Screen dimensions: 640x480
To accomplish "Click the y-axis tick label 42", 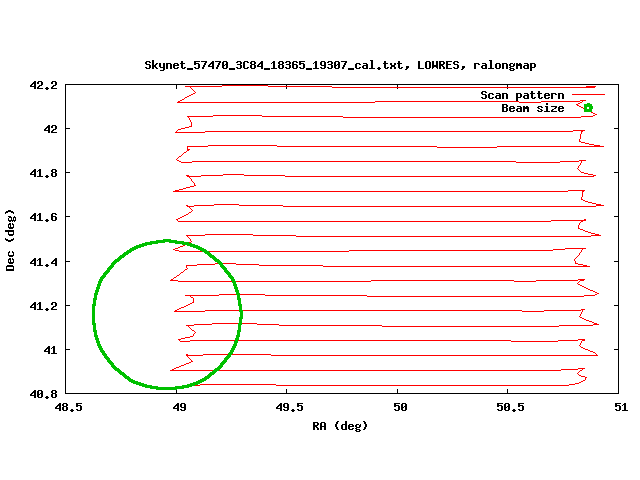I will tap(51, 129).
